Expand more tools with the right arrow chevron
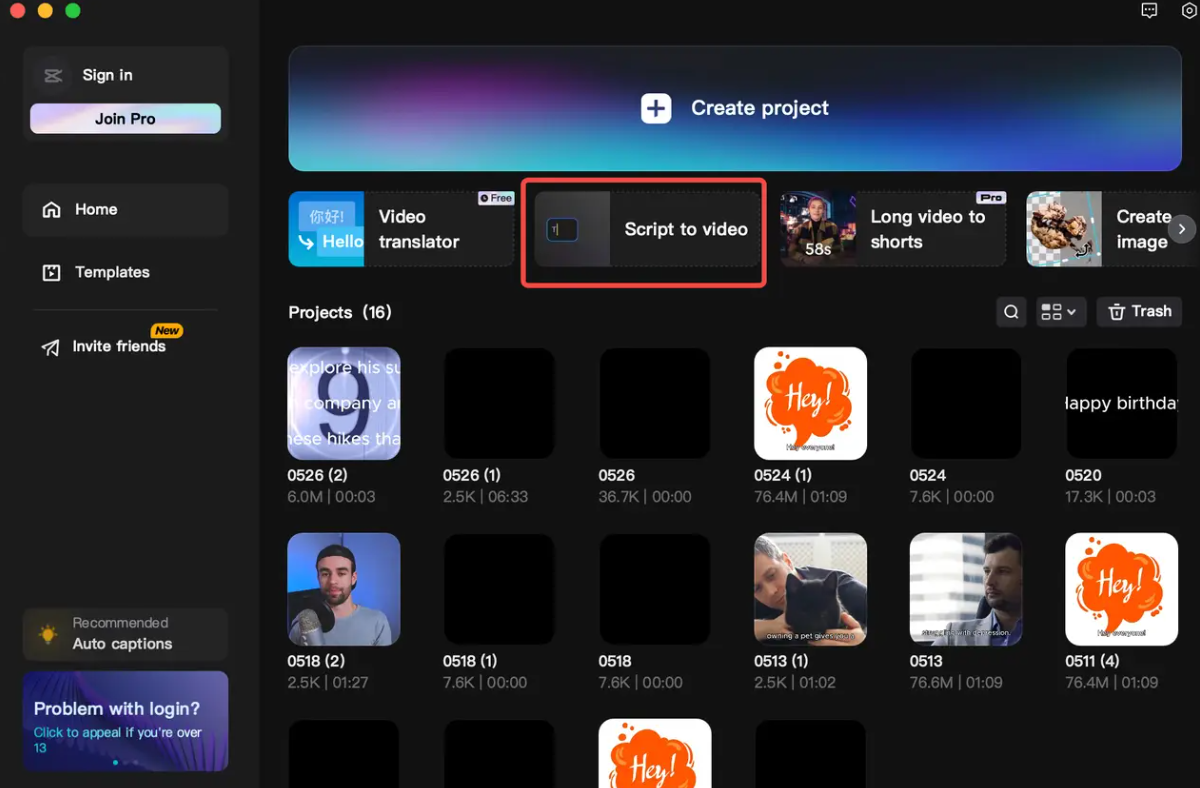The width and height of the screenshot is (1200, 788). (1182, 228)
